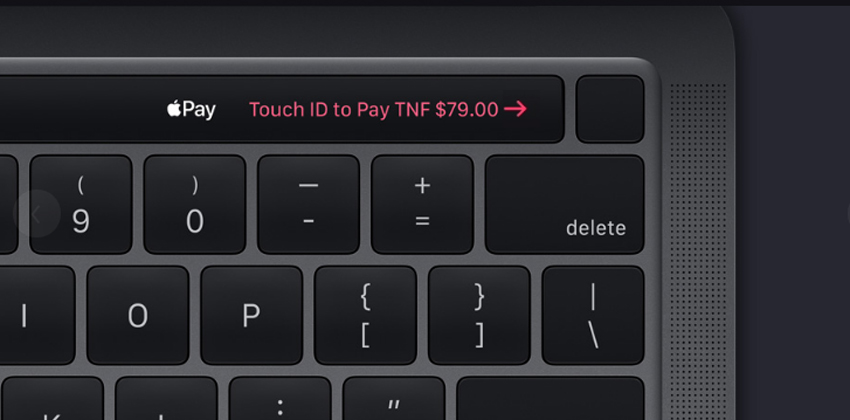The height and width of the screenshot is (420, 850).
Task: Click the Touch ID sensor button
Action: (610, 109)
